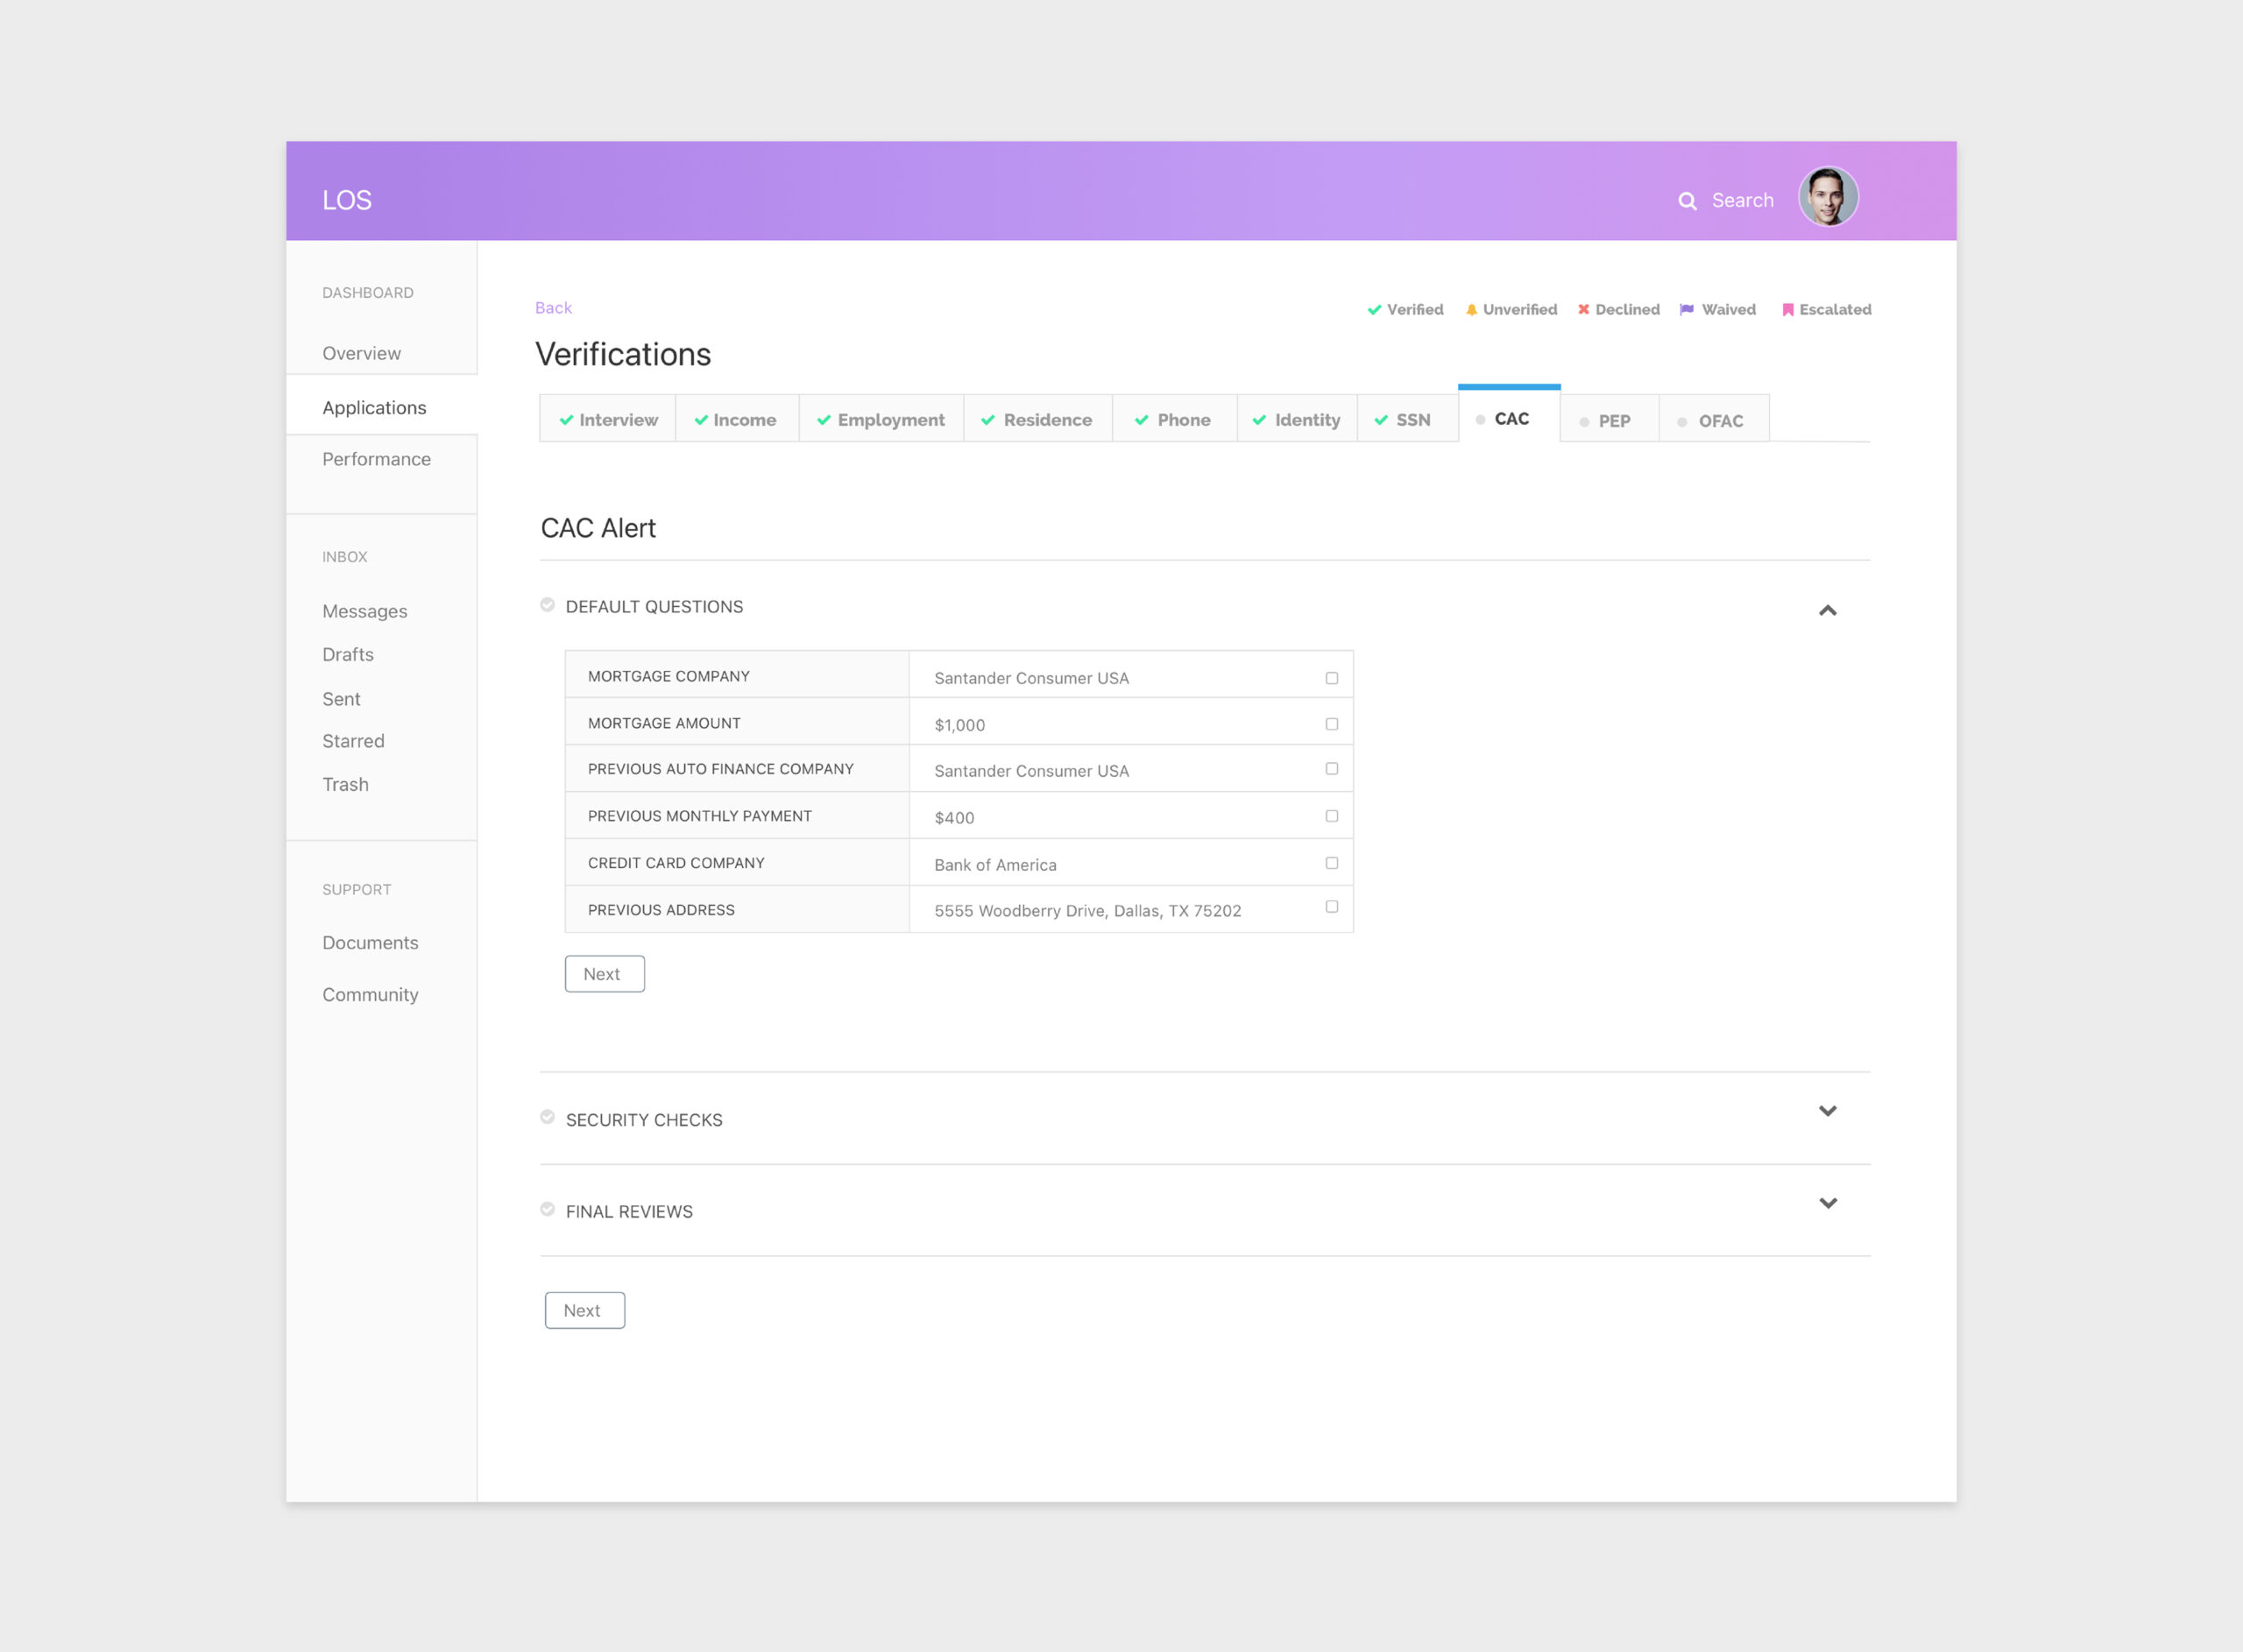The height and width of the screenshot is (1652, 2243).
Task: Check the Mortgage Company row checkbox
Action: [x=1331, y=678]
